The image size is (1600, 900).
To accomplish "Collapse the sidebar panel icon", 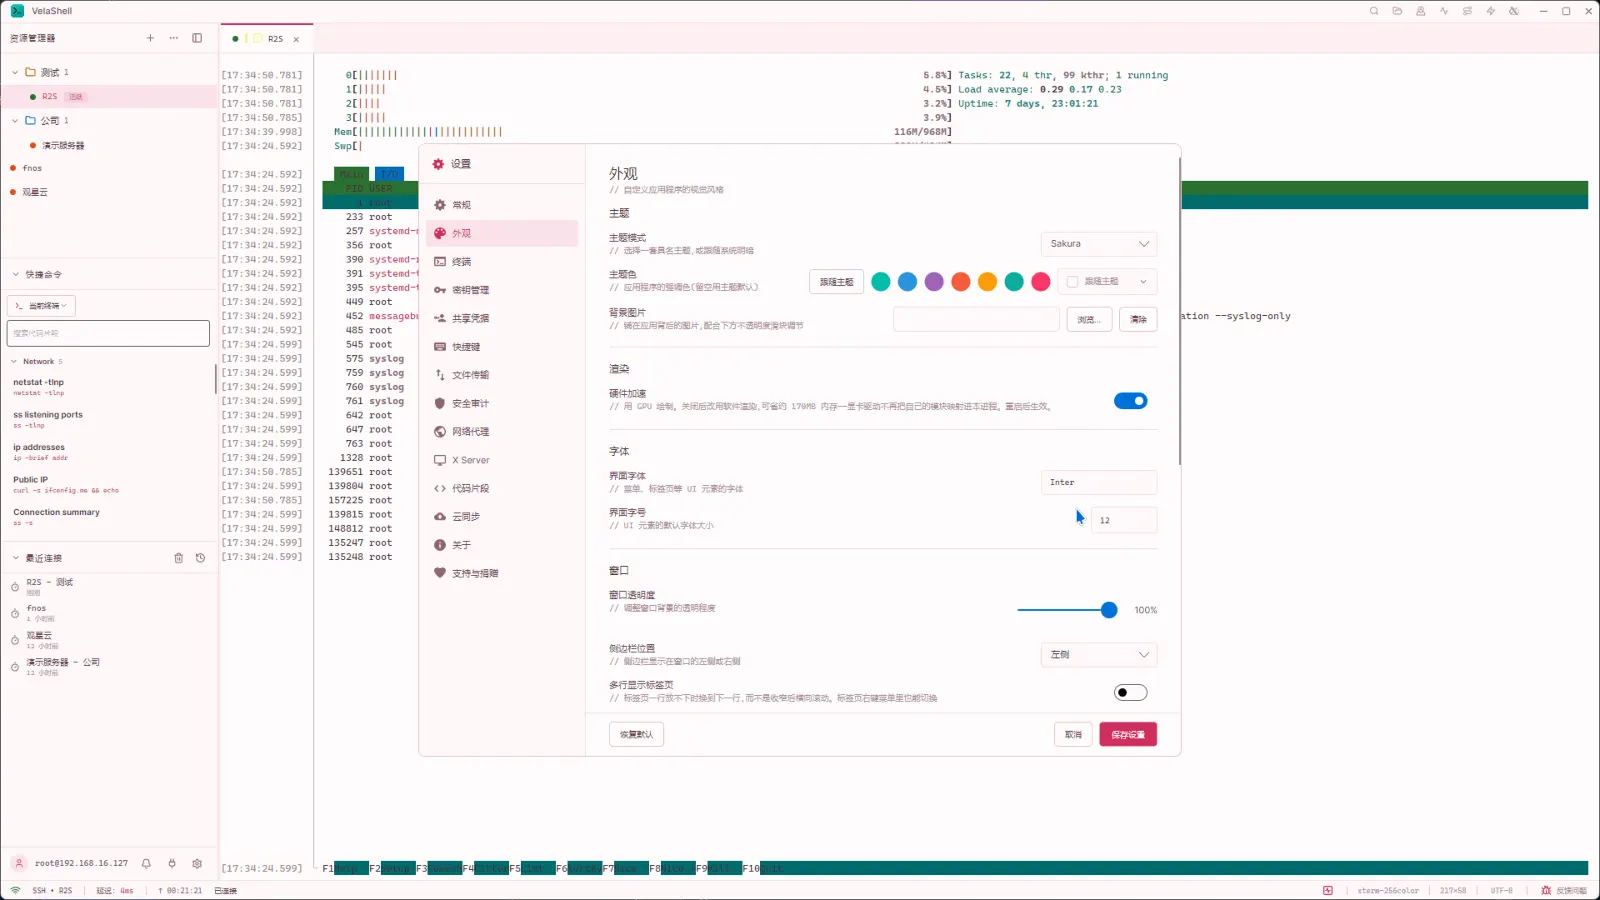I will 197,38.
